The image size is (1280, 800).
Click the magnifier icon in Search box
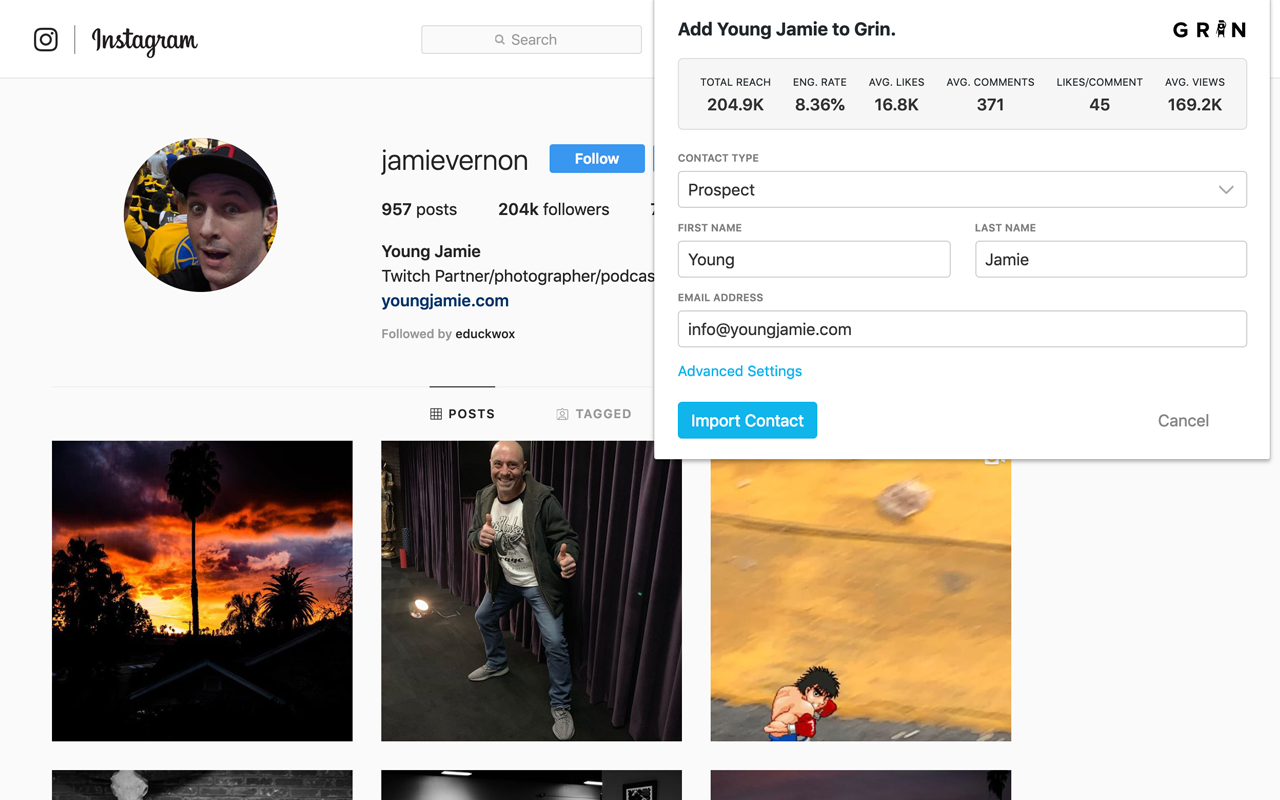tap(500, 40)
